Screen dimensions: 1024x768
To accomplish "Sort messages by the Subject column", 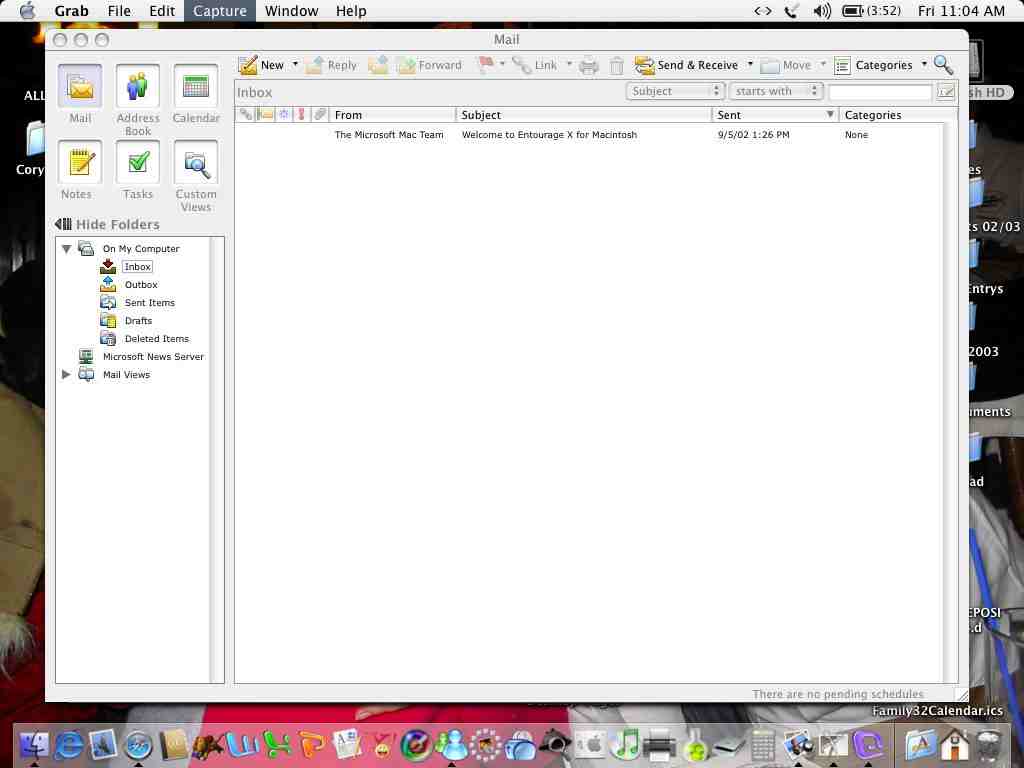I will coord(583,115).
